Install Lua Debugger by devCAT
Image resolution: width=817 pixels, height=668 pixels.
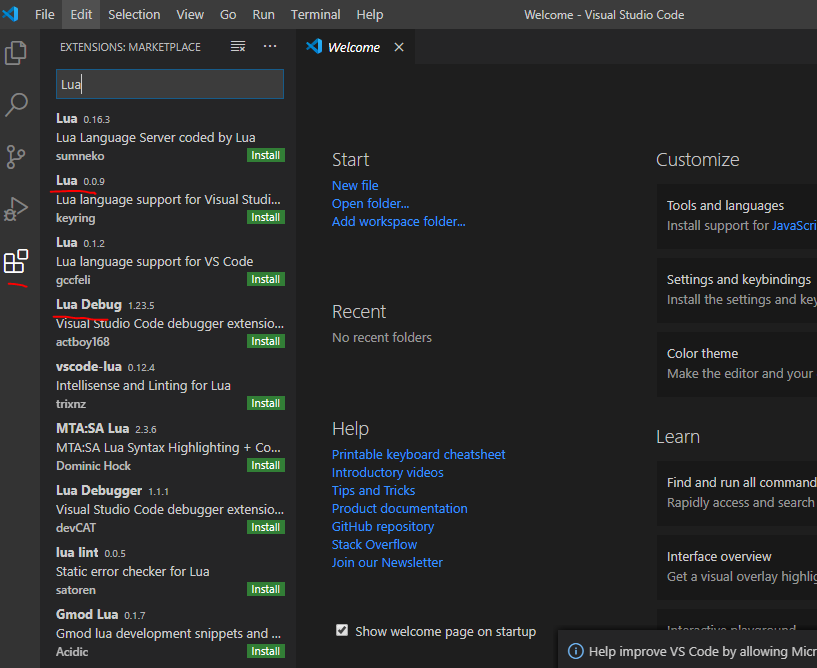(266, 527)
